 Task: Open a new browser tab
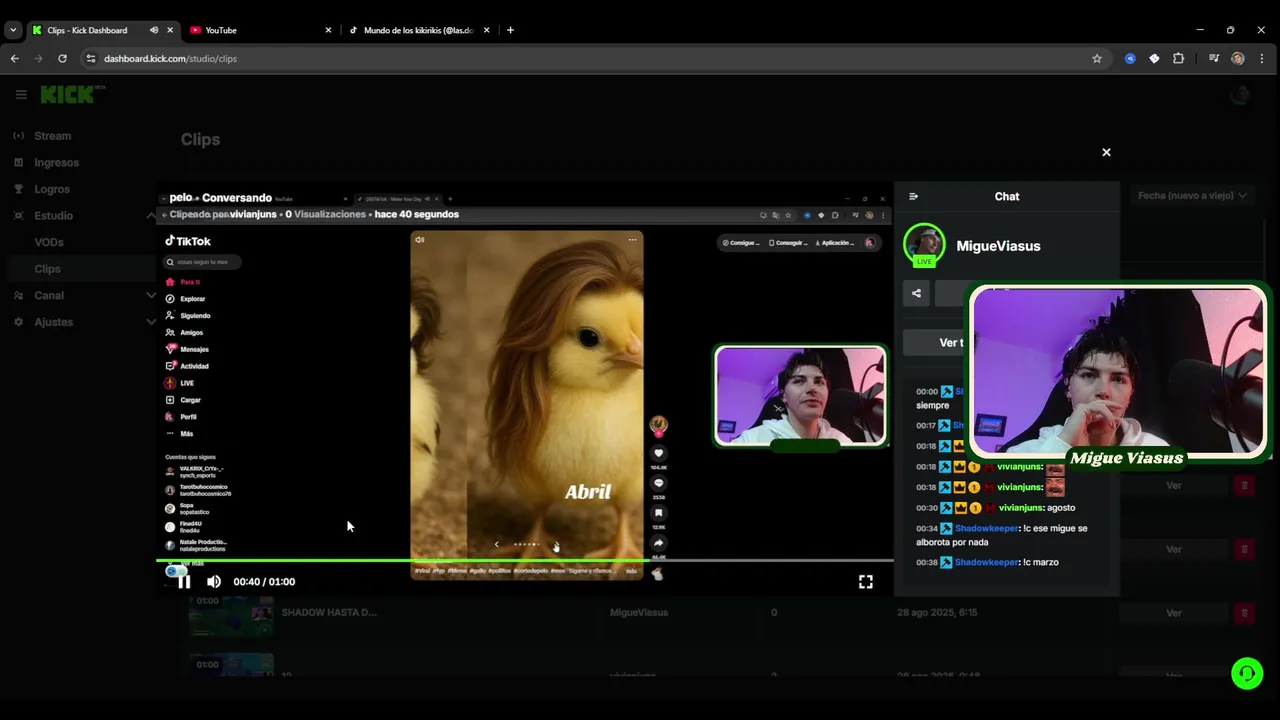pos(510,30)
